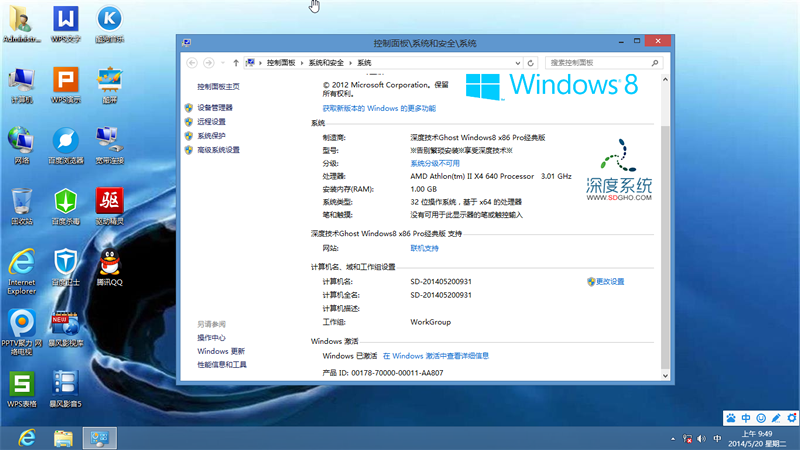This screenshot has width=800, height=450.
Task: Open 高级系统设置 in left pane
Action: tap(218, 150)
